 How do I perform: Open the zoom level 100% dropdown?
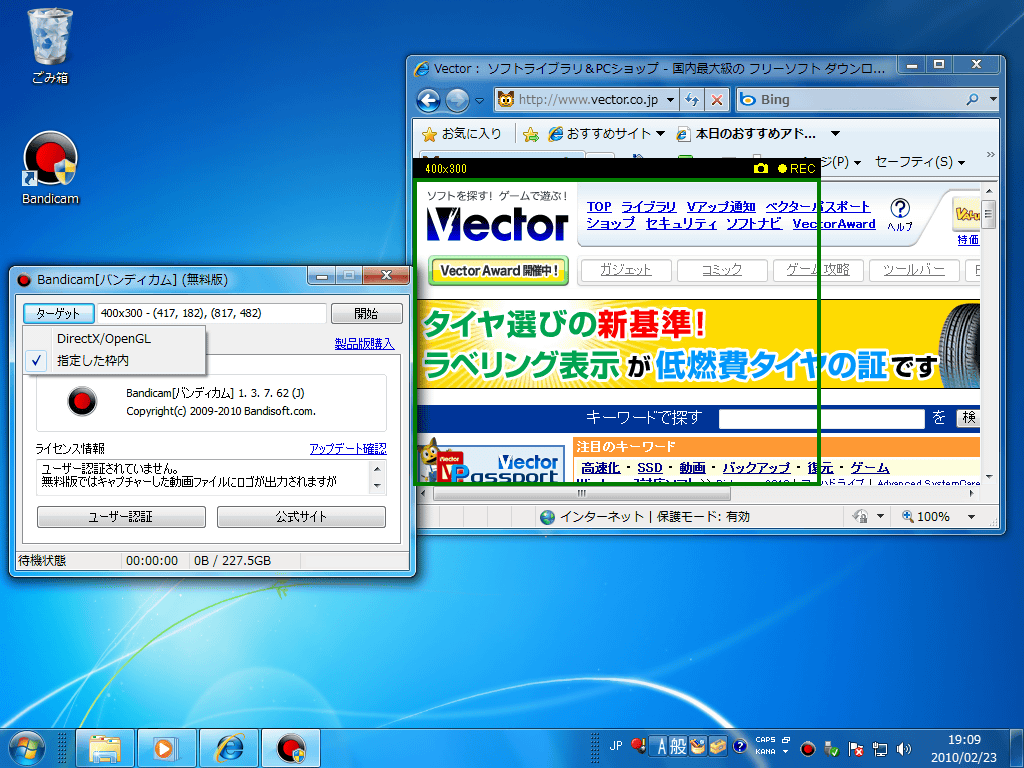(972, 517)
